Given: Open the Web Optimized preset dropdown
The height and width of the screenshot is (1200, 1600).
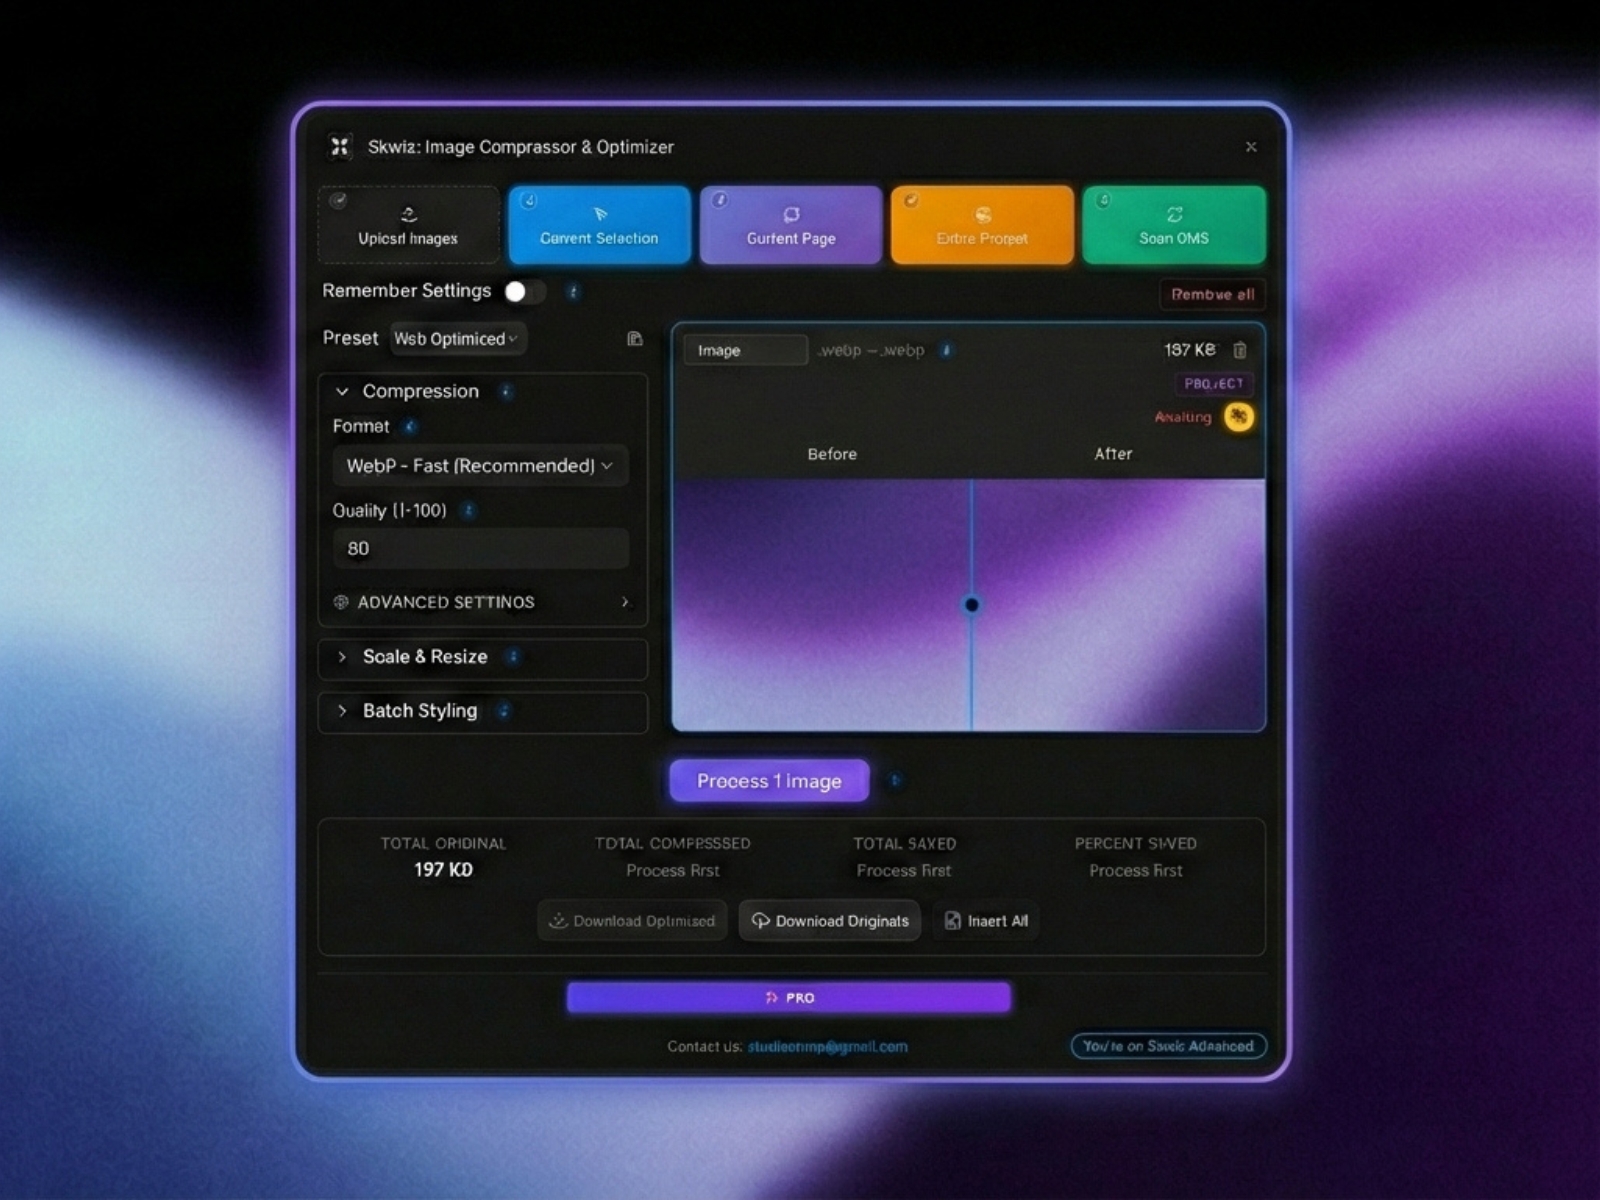Looking at the screenshot, I should pos(457,339).
